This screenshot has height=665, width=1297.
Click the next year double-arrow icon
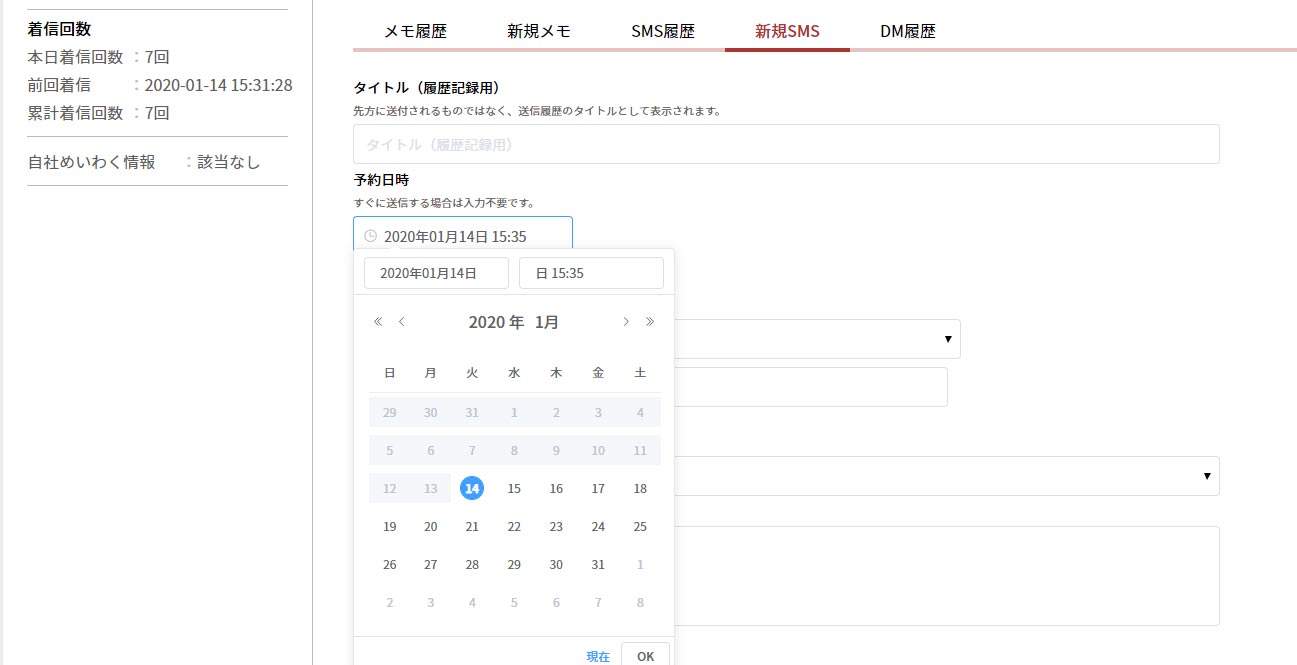650,322
